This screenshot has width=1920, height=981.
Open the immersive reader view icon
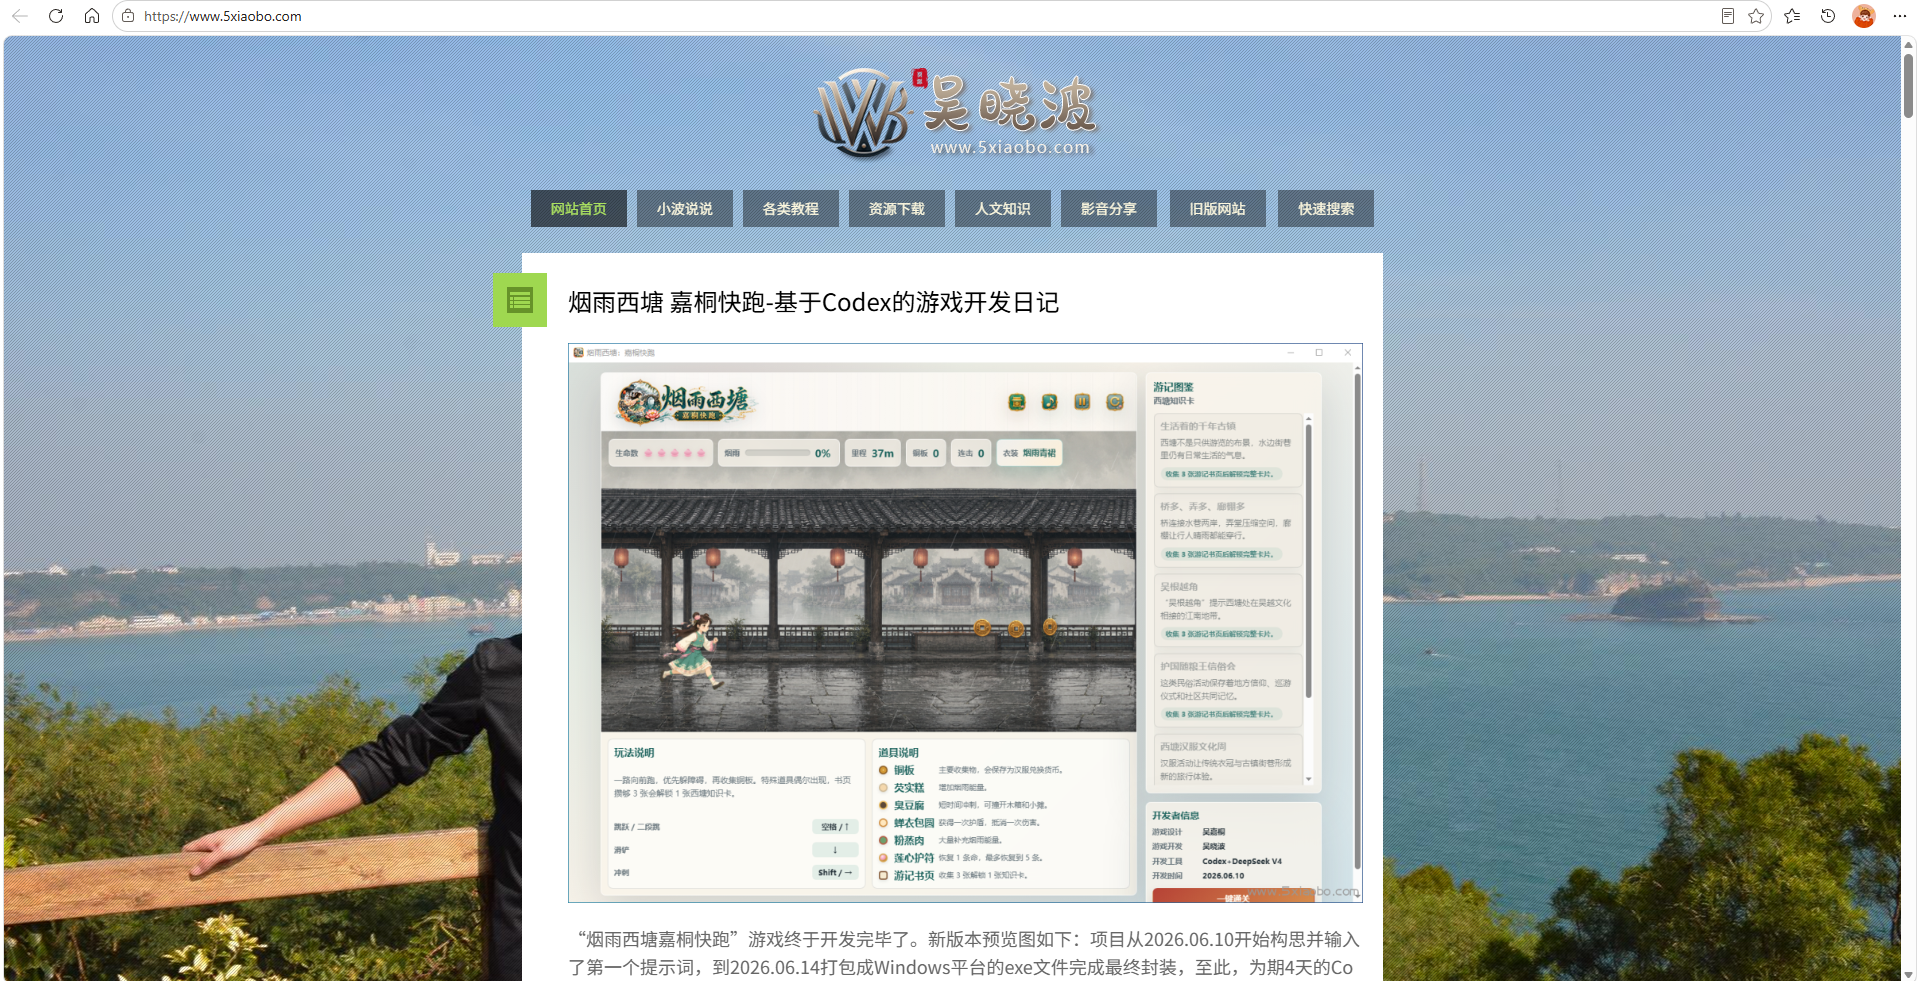point(1727,16)
